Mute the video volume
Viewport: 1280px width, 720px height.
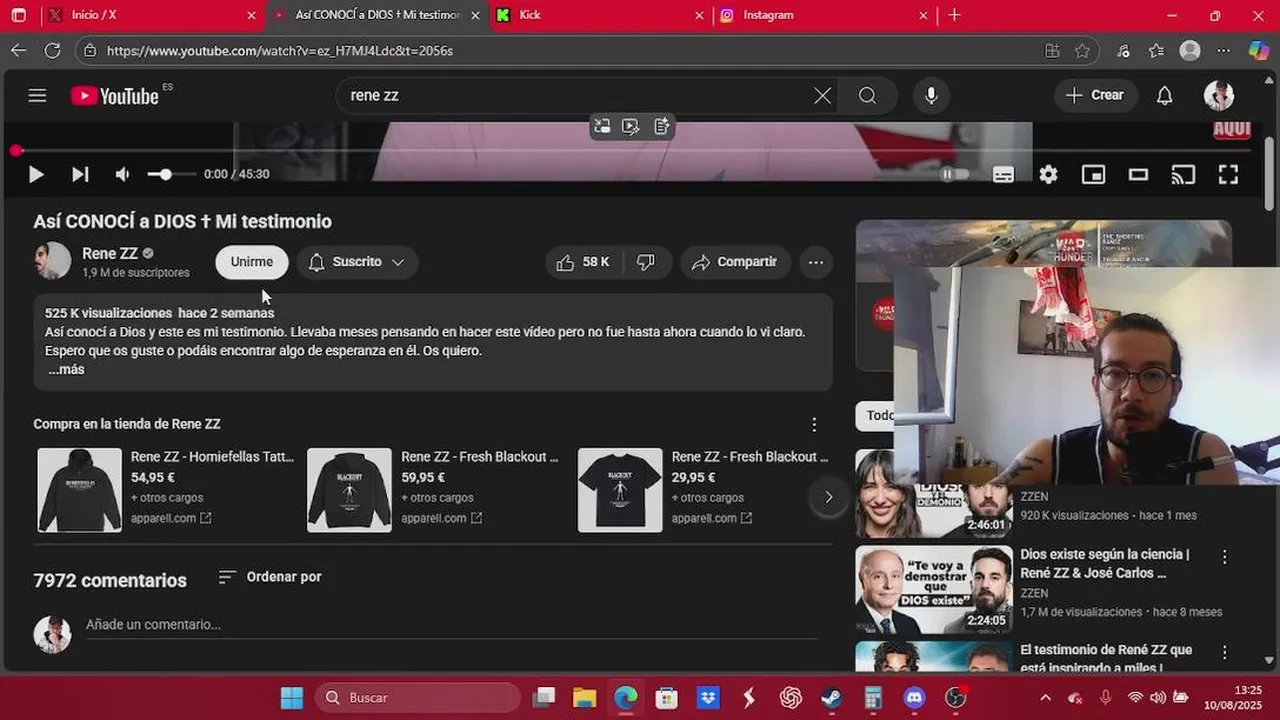(122, 174)
